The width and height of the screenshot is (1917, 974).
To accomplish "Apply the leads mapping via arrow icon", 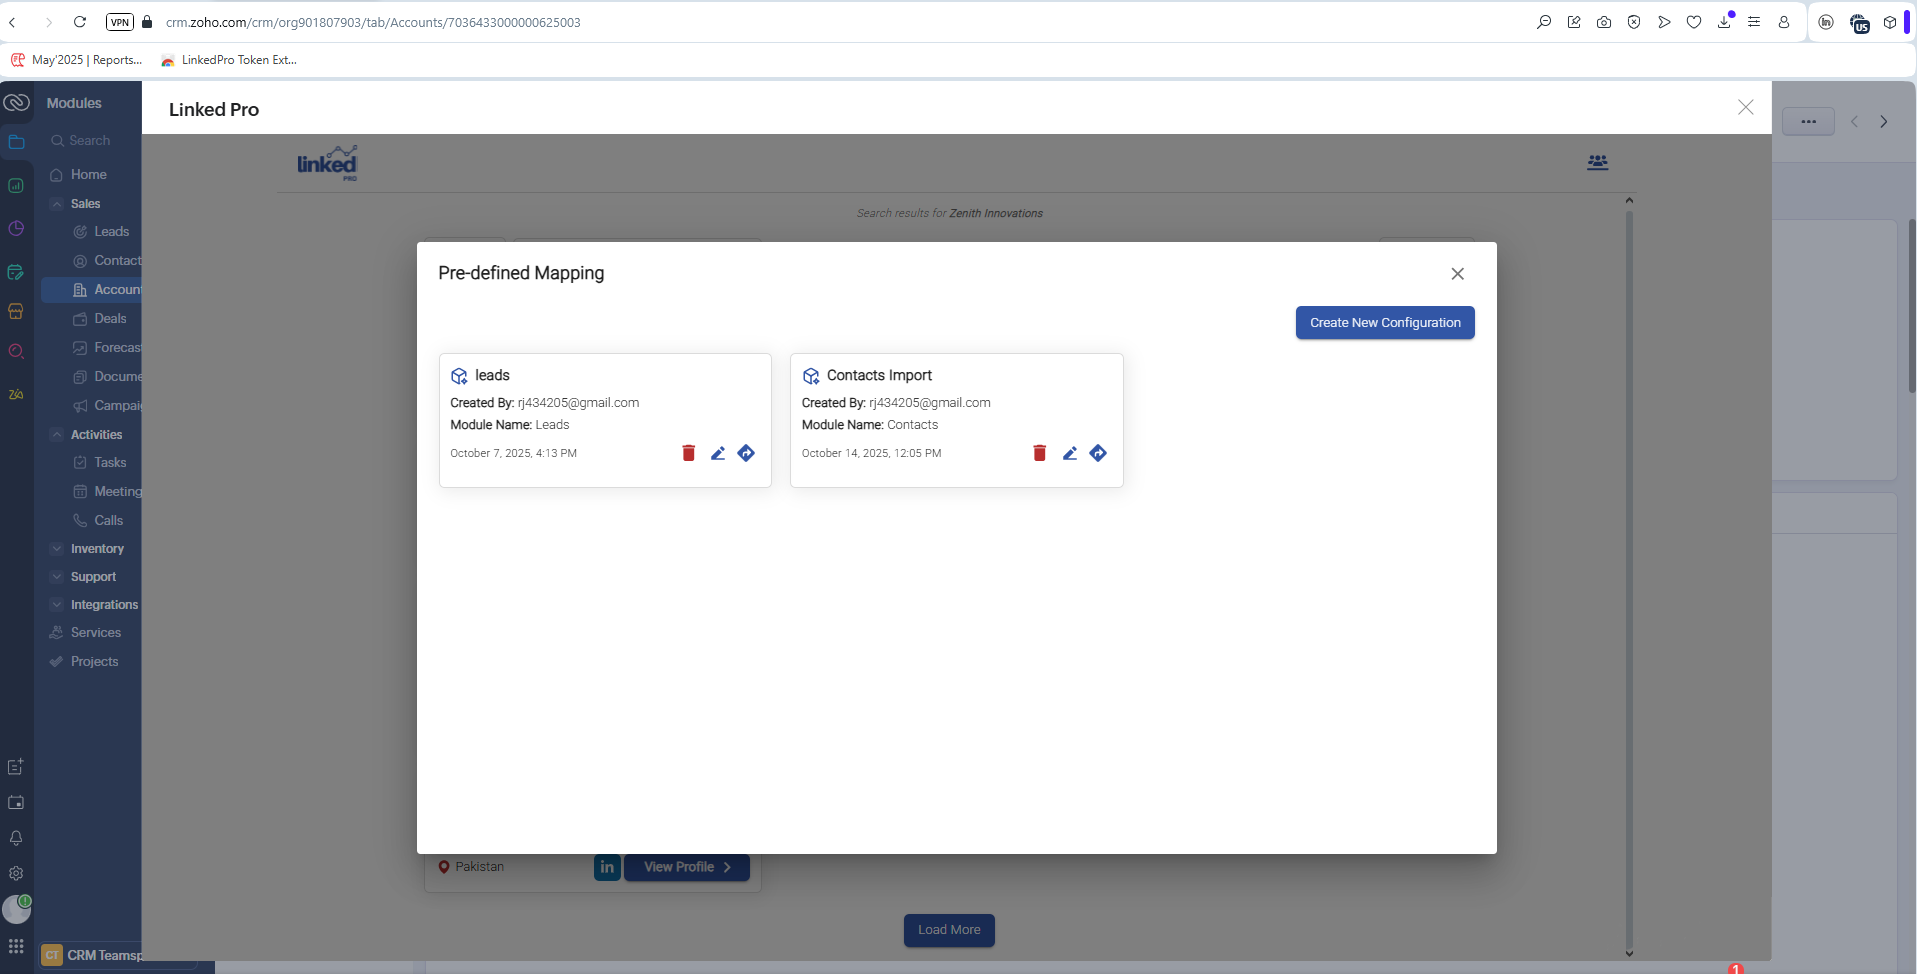I will 746,453.
